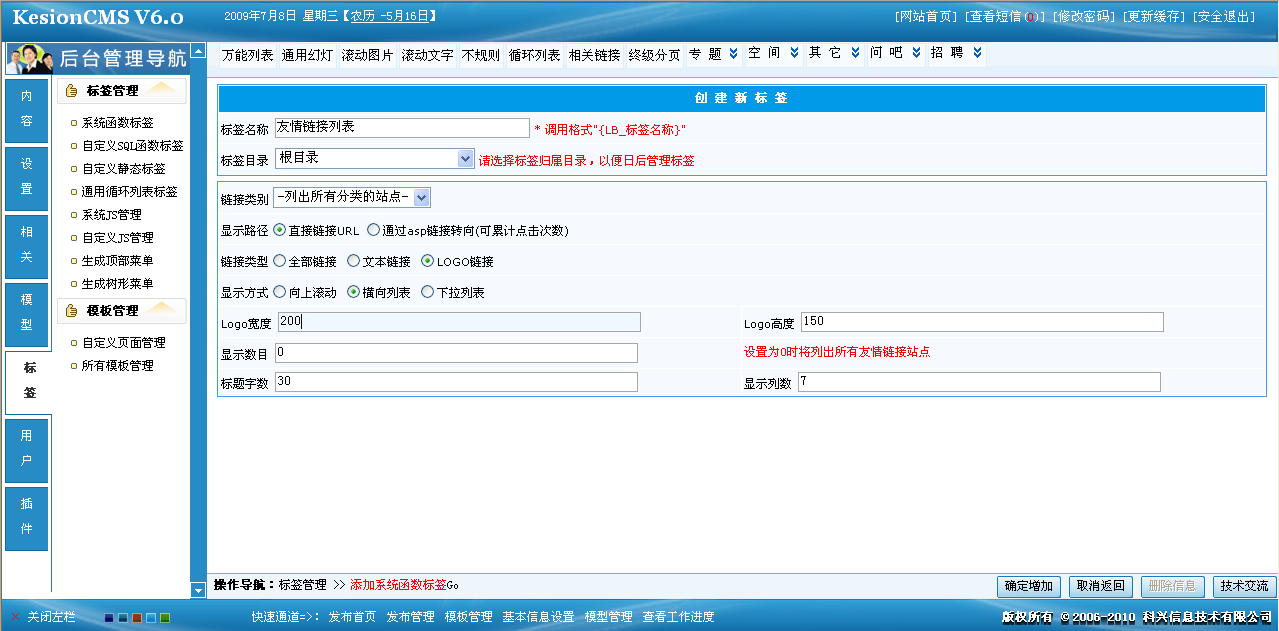The image size is (1279, 631).
Task: Click the 确定增加 button
Action: click(x=1027, y=586)
